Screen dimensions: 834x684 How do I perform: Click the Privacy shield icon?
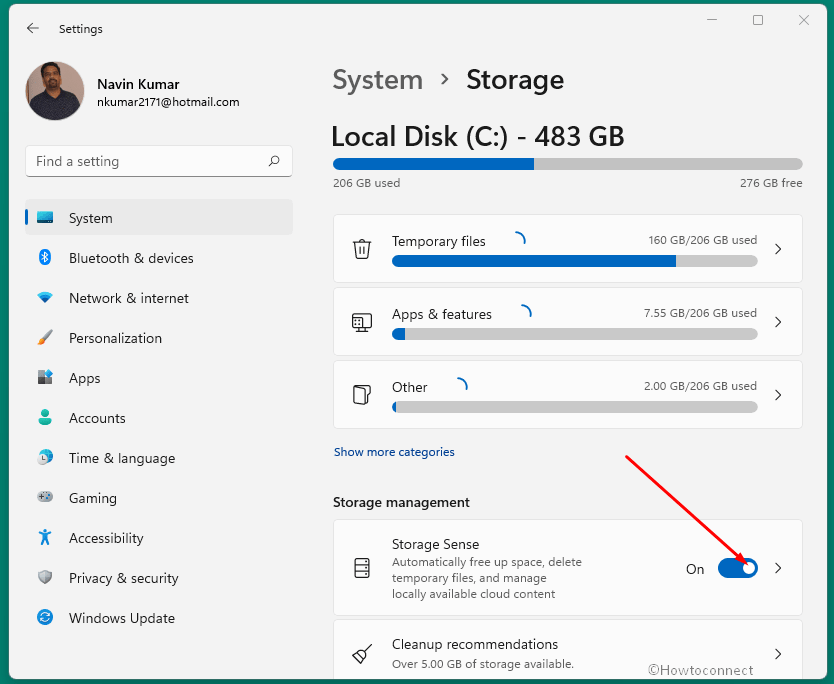pos(45,577)
